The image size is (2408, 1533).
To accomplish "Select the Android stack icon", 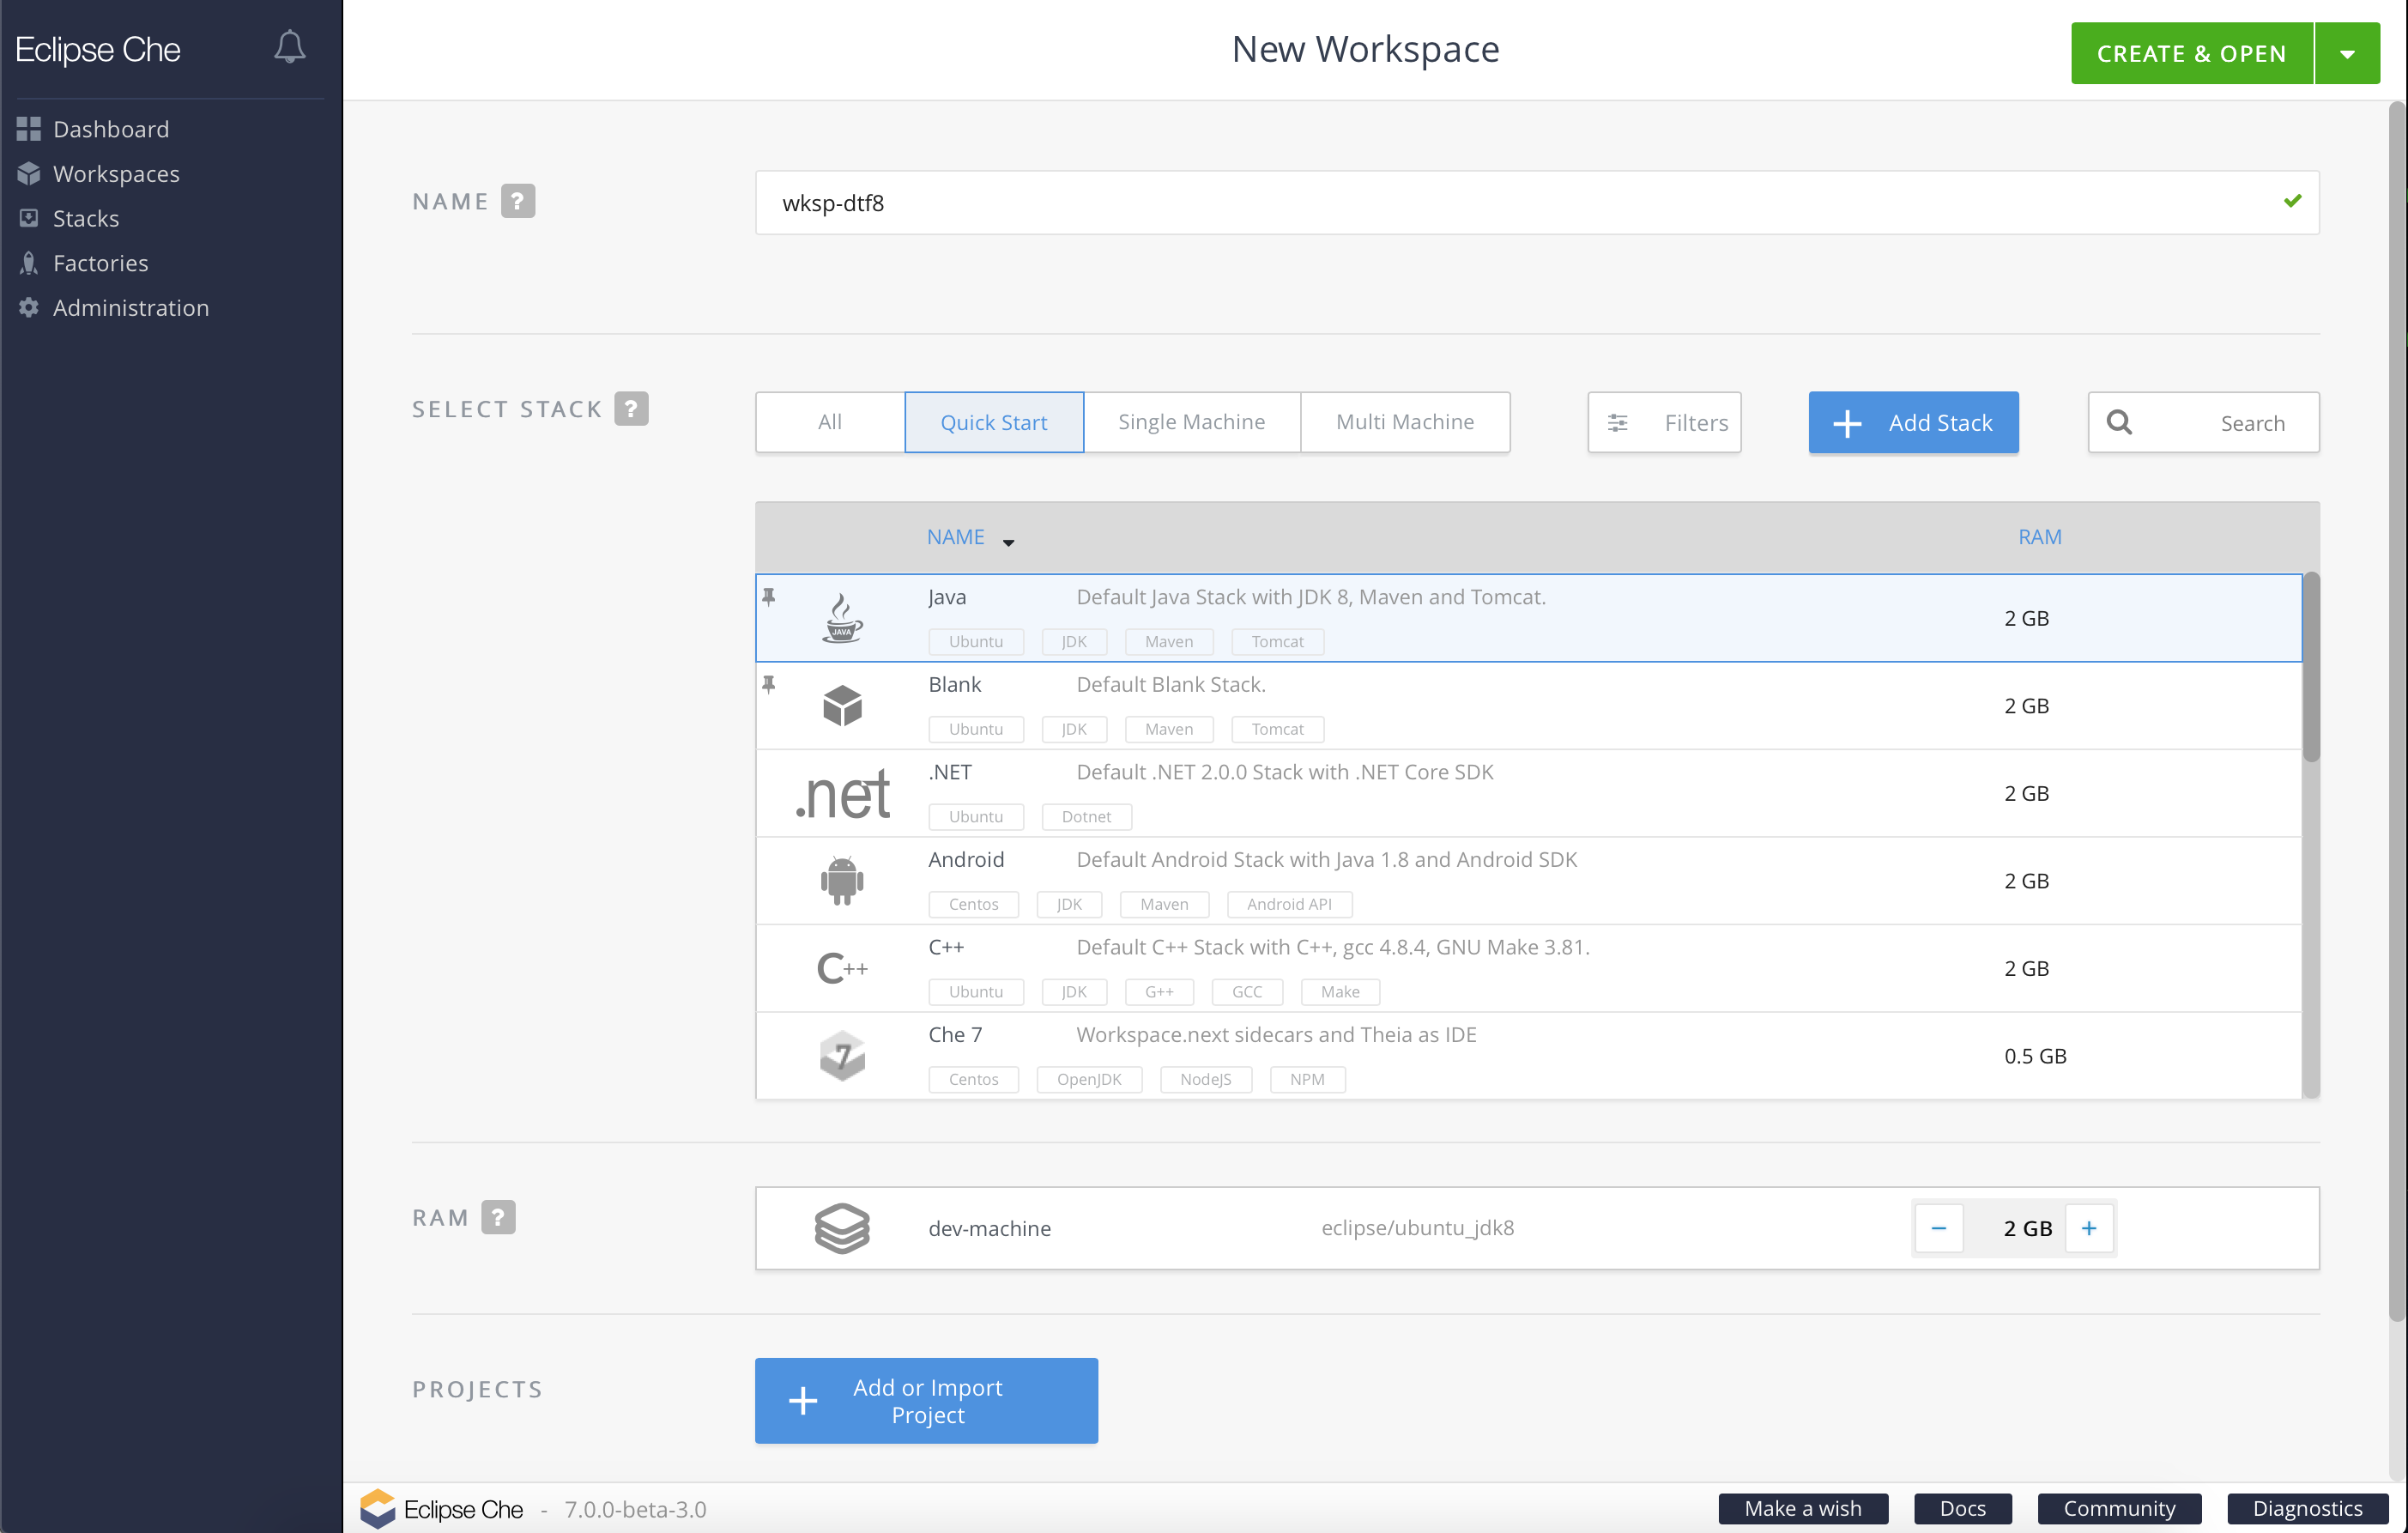I will pyautogui.click(x=842, y=881).
